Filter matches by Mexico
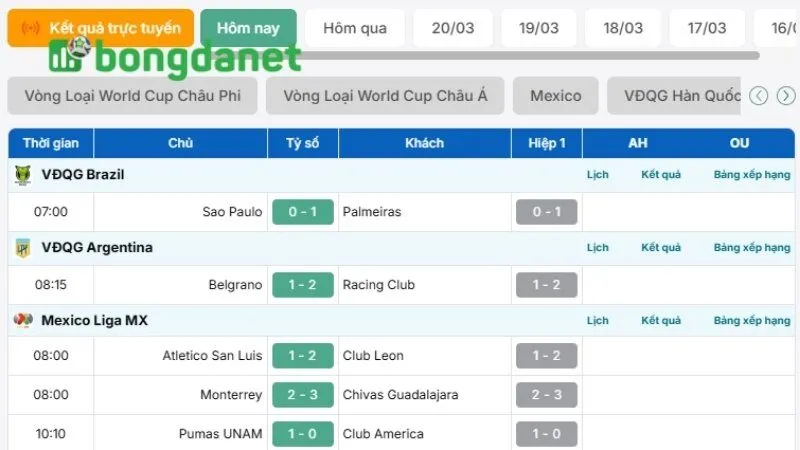 pos(555,96)
